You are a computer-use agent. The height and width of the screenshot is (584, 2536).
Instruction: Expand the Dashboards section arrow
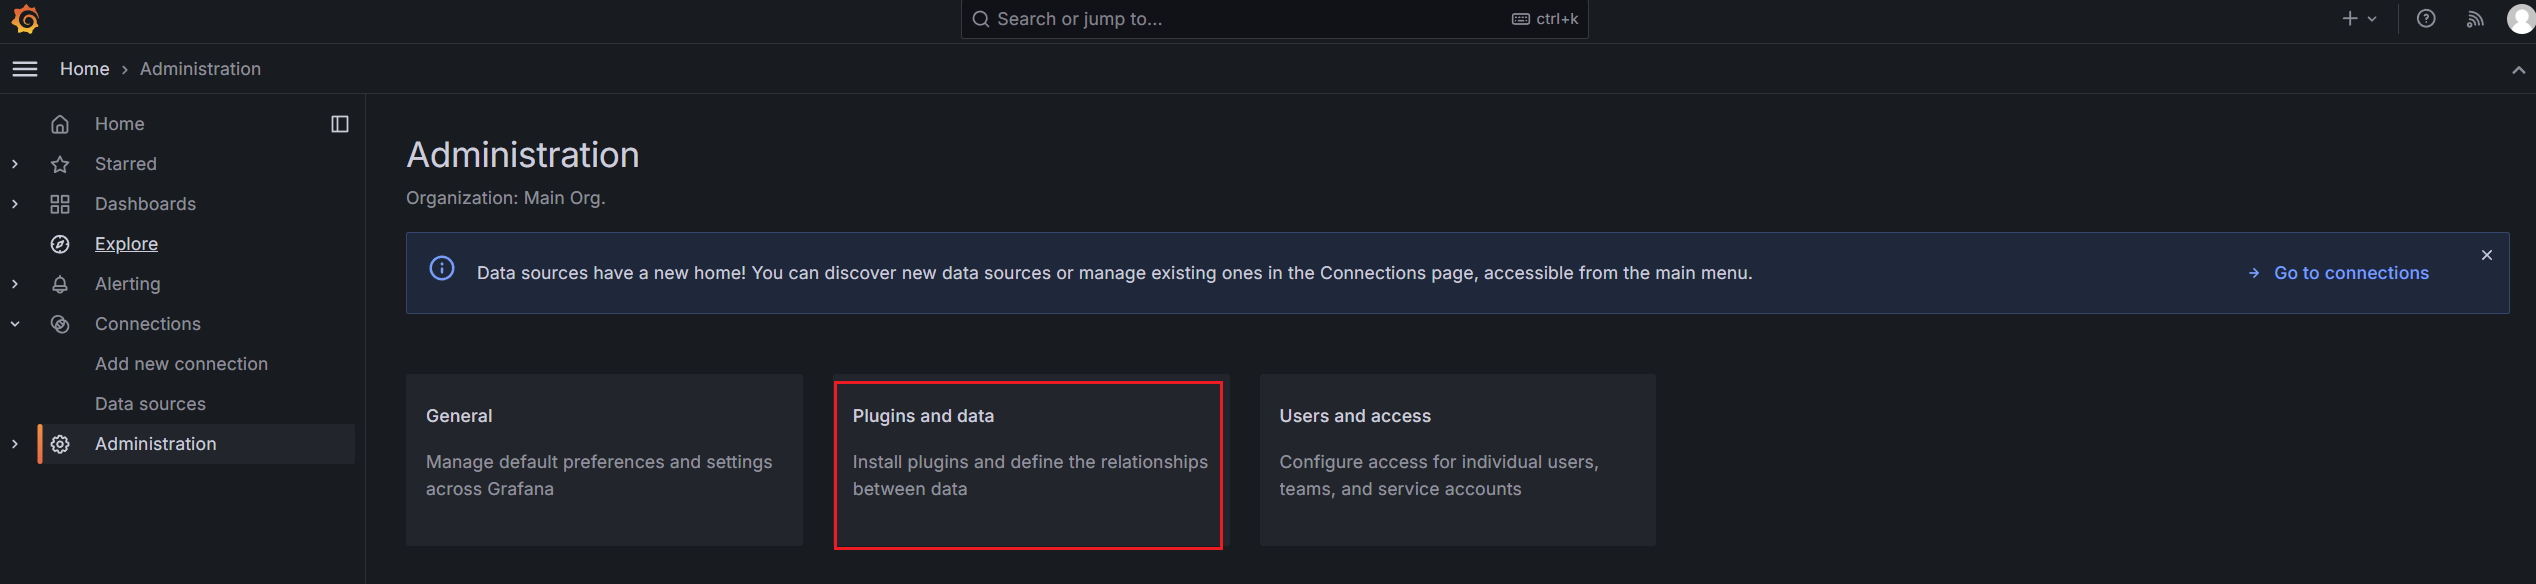(x=15, y=204)
